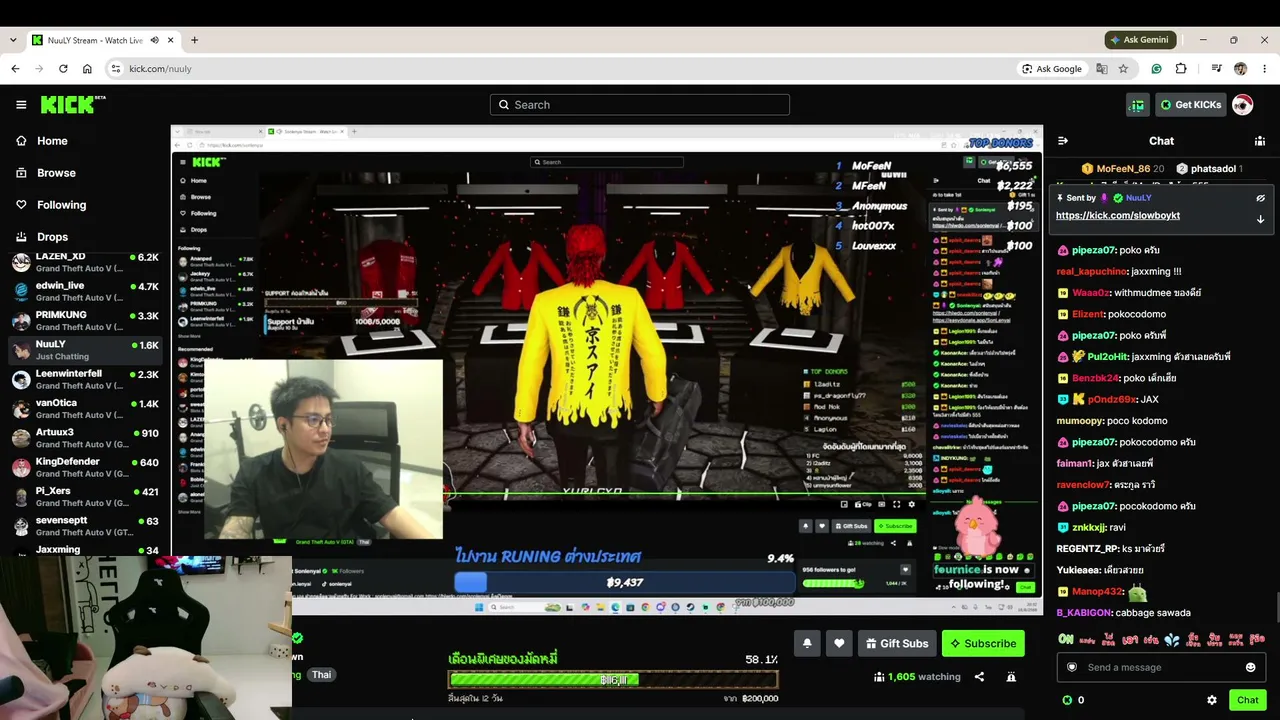Open the Kick leaderboard icon beside Get KICKs

tap(1137, 105)
